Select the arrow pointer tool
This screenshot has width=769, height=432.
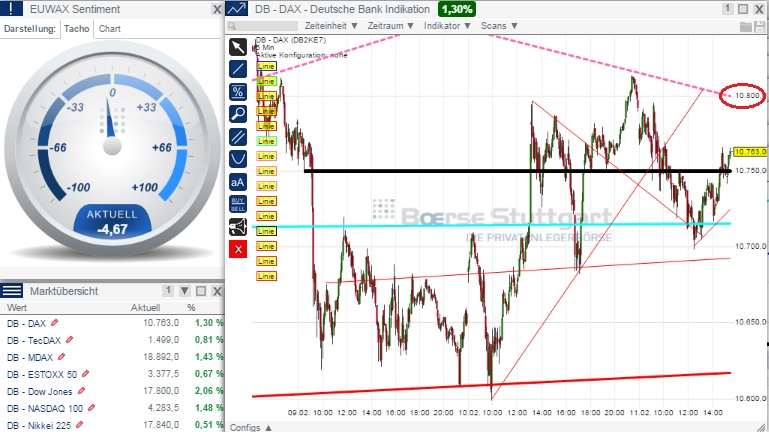point(238,47)
